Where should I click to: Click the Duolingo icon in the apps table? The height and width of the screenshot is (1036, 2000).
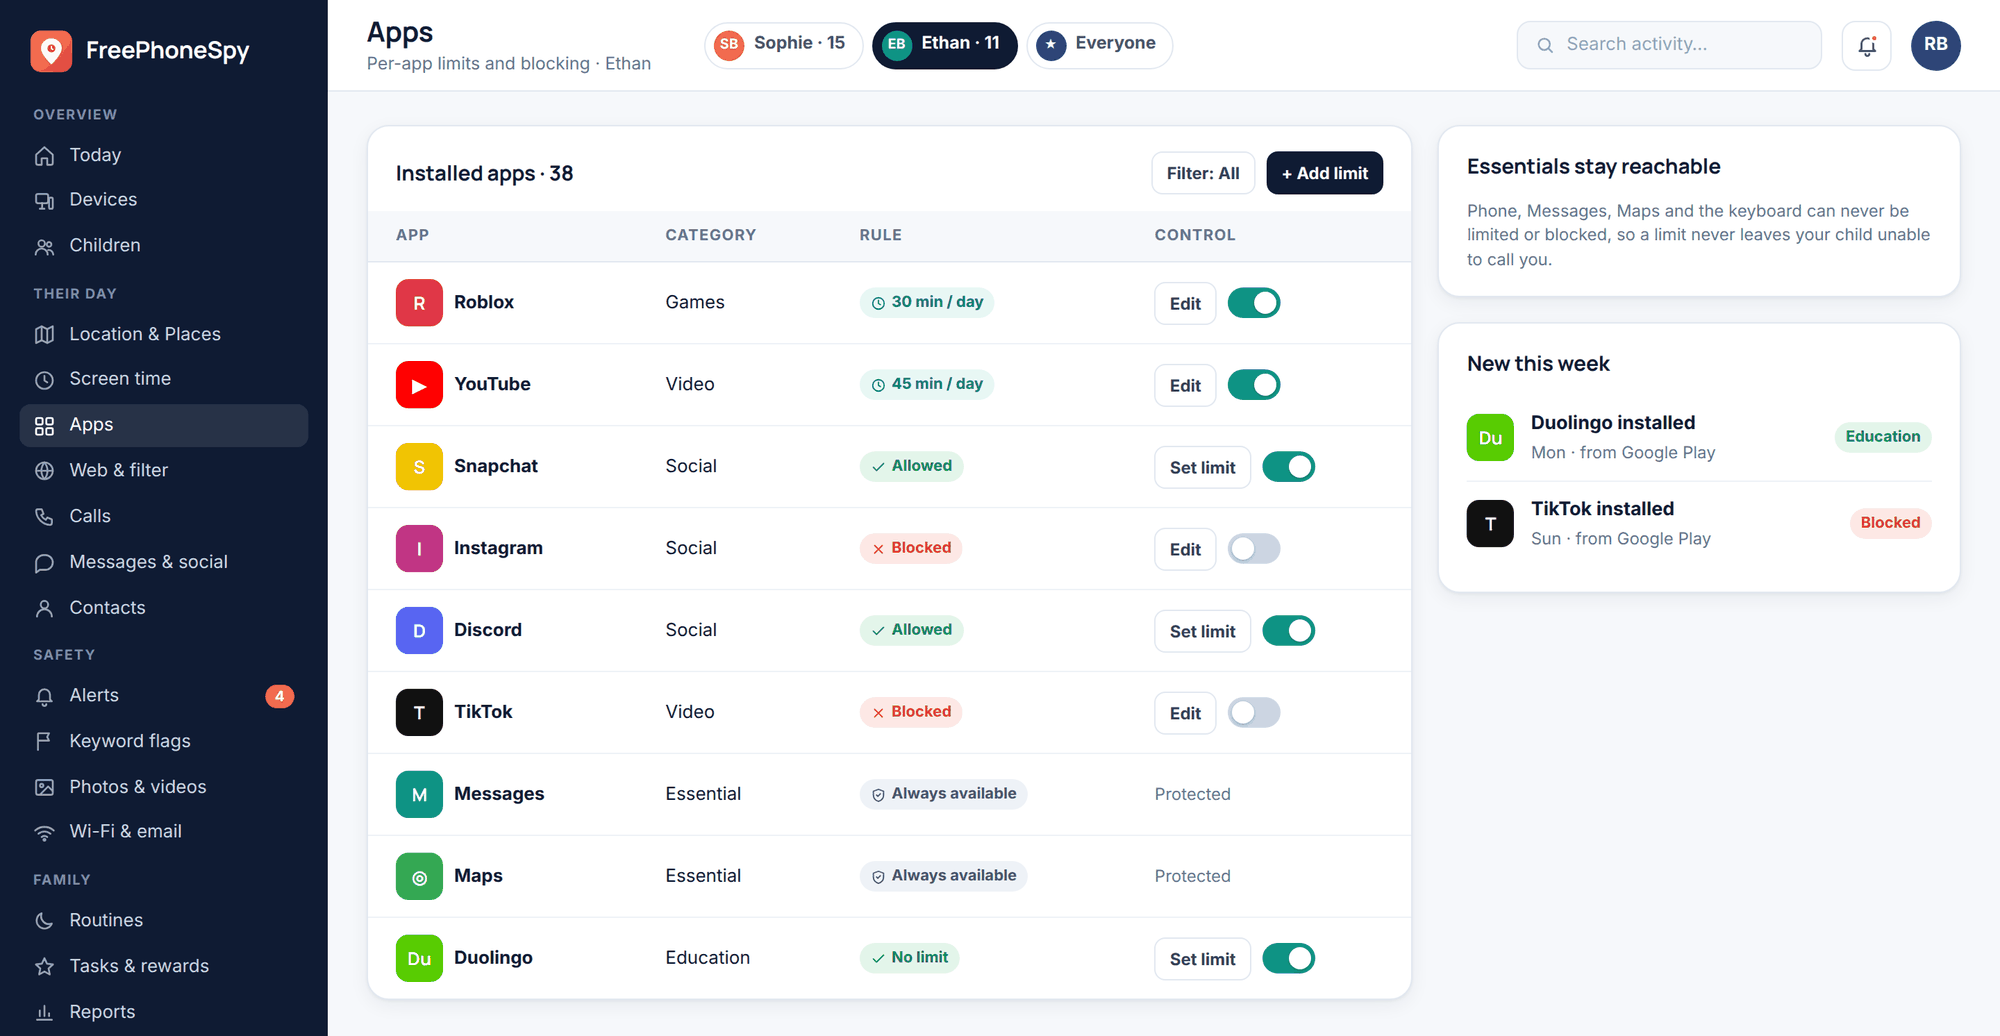419,959
